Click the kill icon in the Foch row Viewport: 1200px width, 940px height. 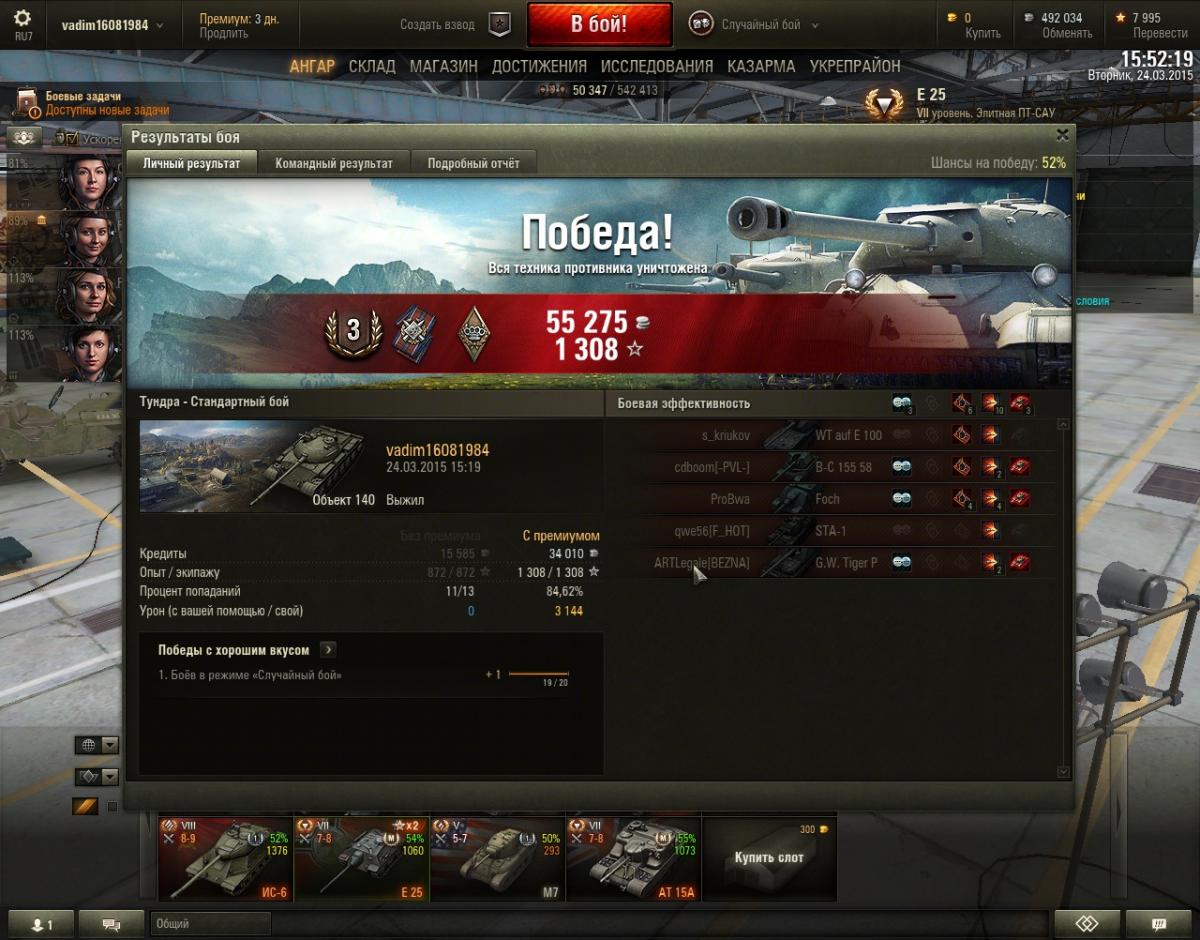[x=1020, y=499]
